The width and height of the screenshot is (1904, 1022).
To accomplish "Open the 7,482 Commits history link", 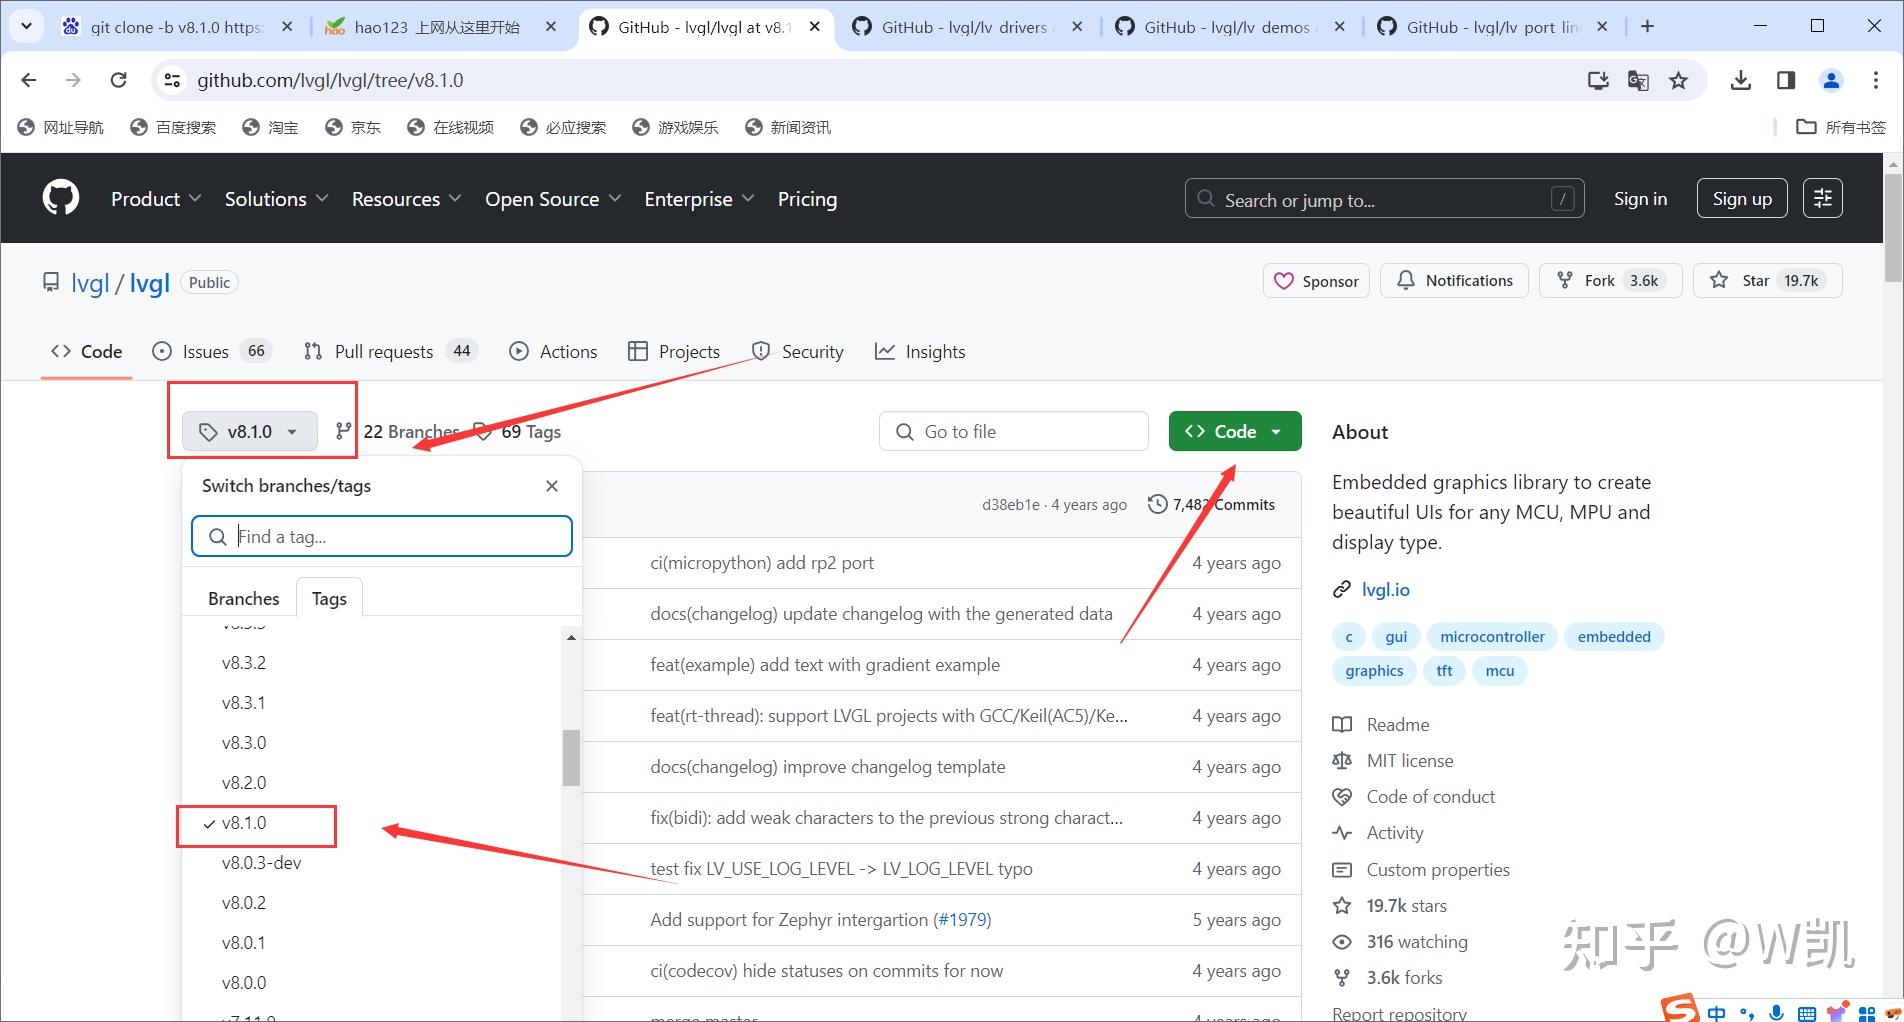I will [1212, 504].
